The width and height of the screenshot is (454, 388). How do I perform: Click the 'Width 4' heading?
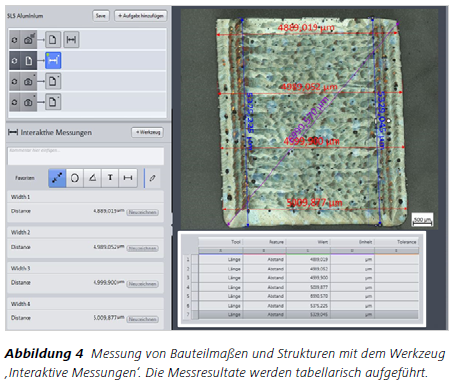20,304
